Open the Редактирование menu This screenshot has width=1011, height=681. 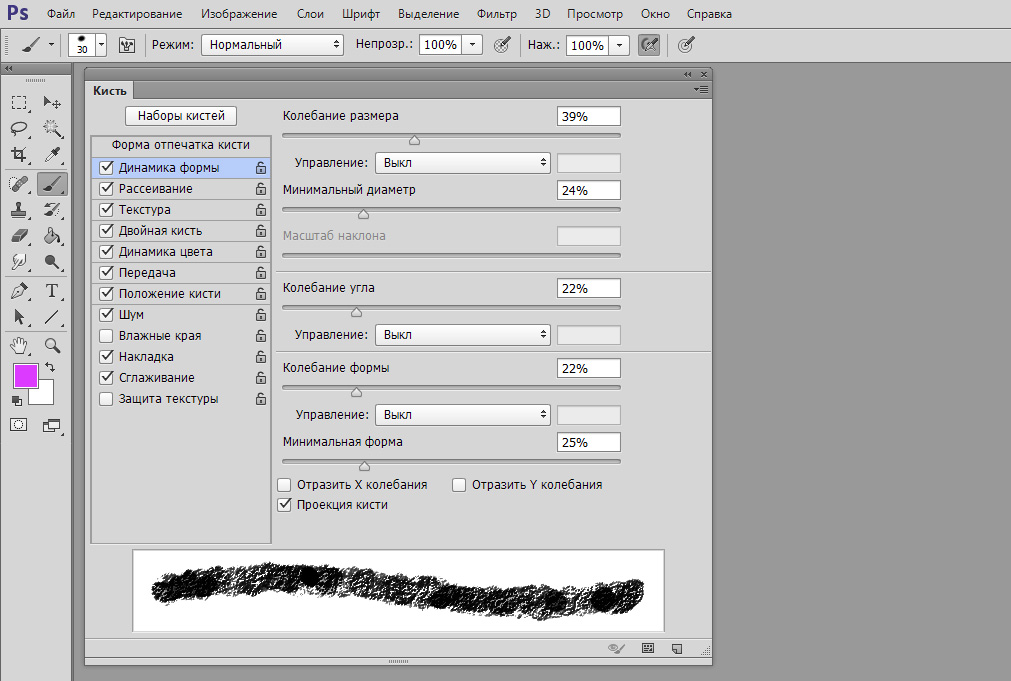click(x=137, y=14)
